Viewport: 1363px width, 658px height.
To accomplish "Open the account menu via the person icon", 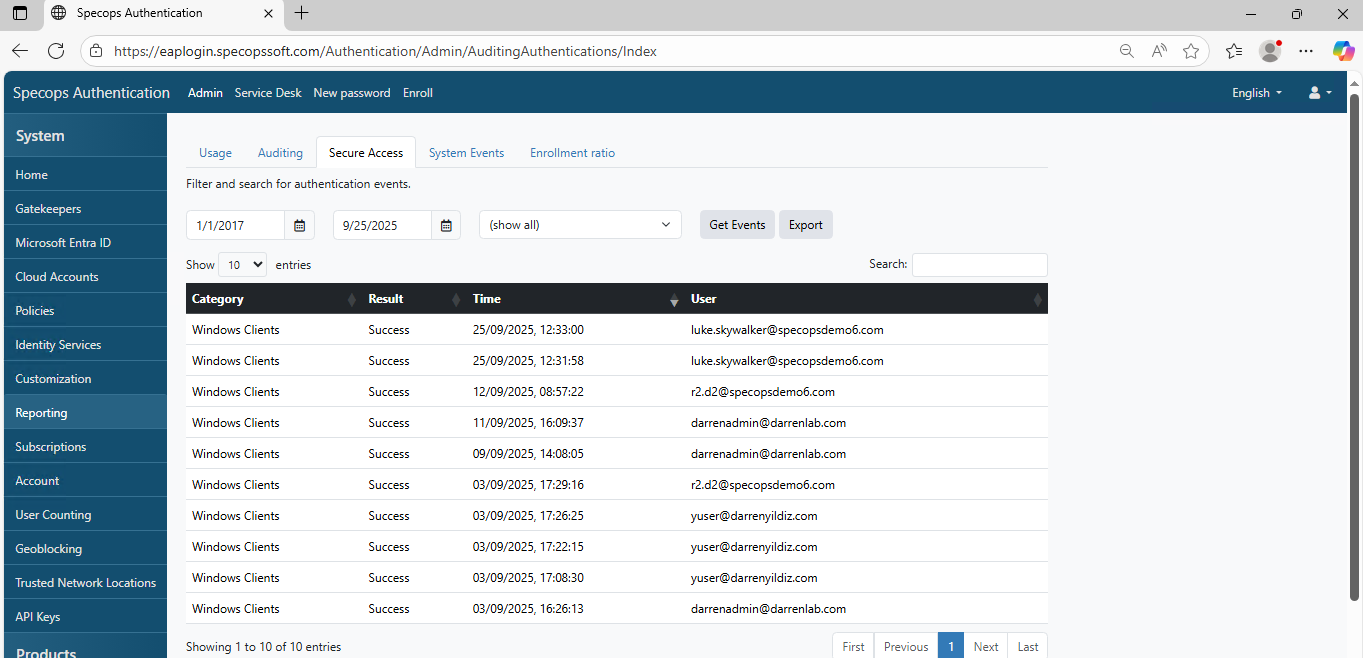I will (1315, 92).
